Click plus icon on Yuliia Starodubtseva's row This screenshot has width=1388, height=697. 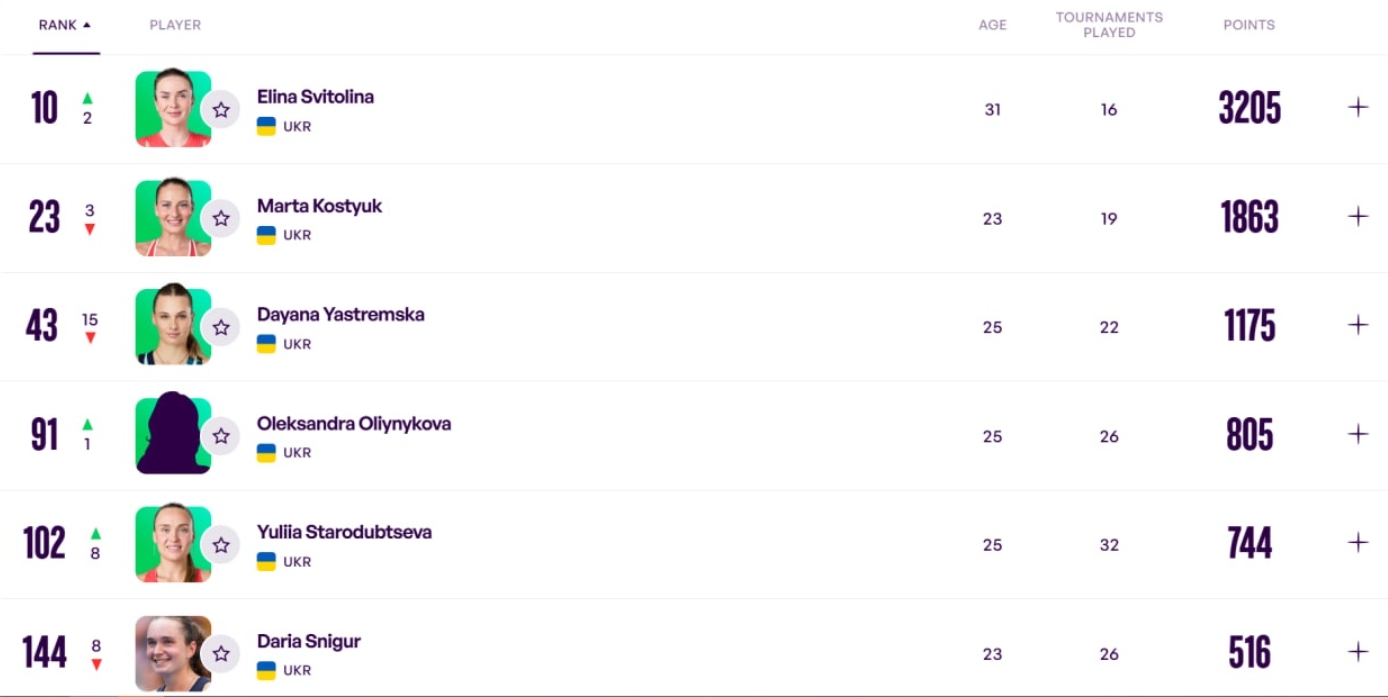[1358, 543]
